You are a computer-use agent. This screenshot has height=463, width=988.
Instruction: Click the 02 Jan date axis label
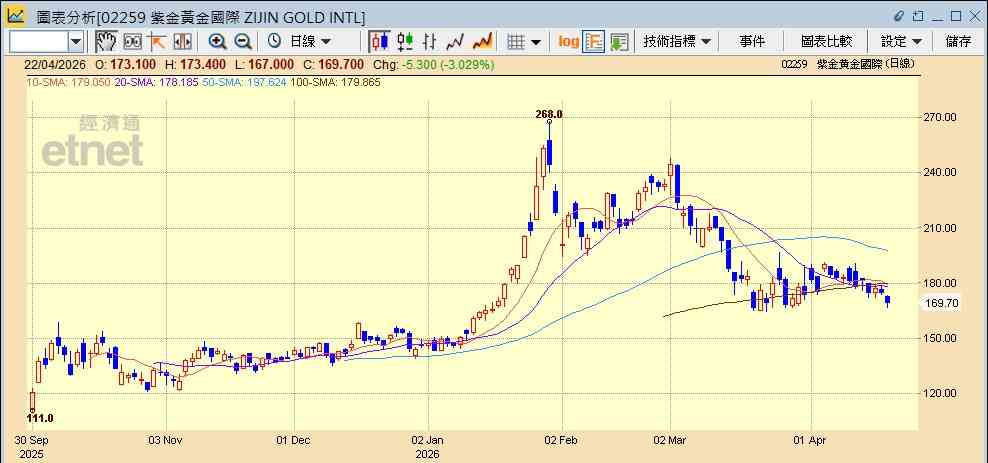(428, 440)
